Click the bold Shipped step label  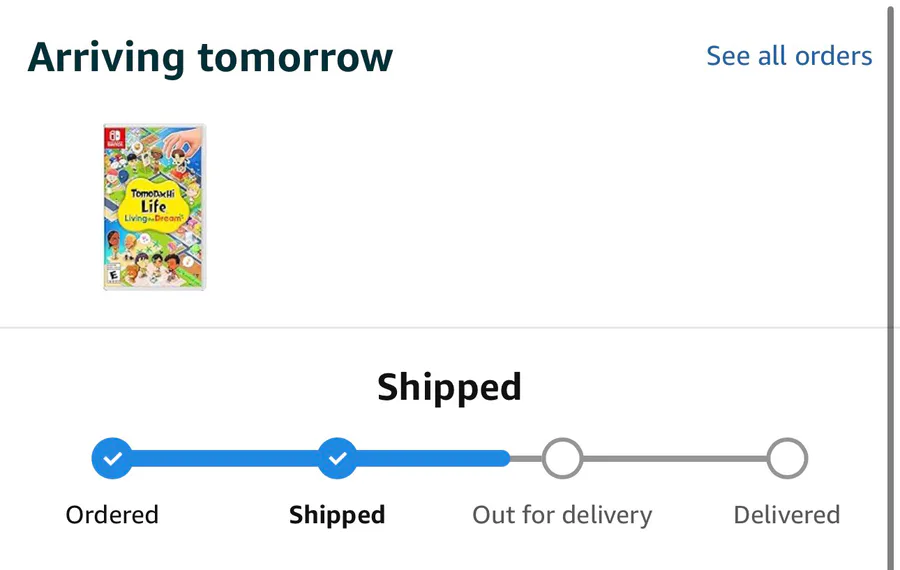(337, 515)
